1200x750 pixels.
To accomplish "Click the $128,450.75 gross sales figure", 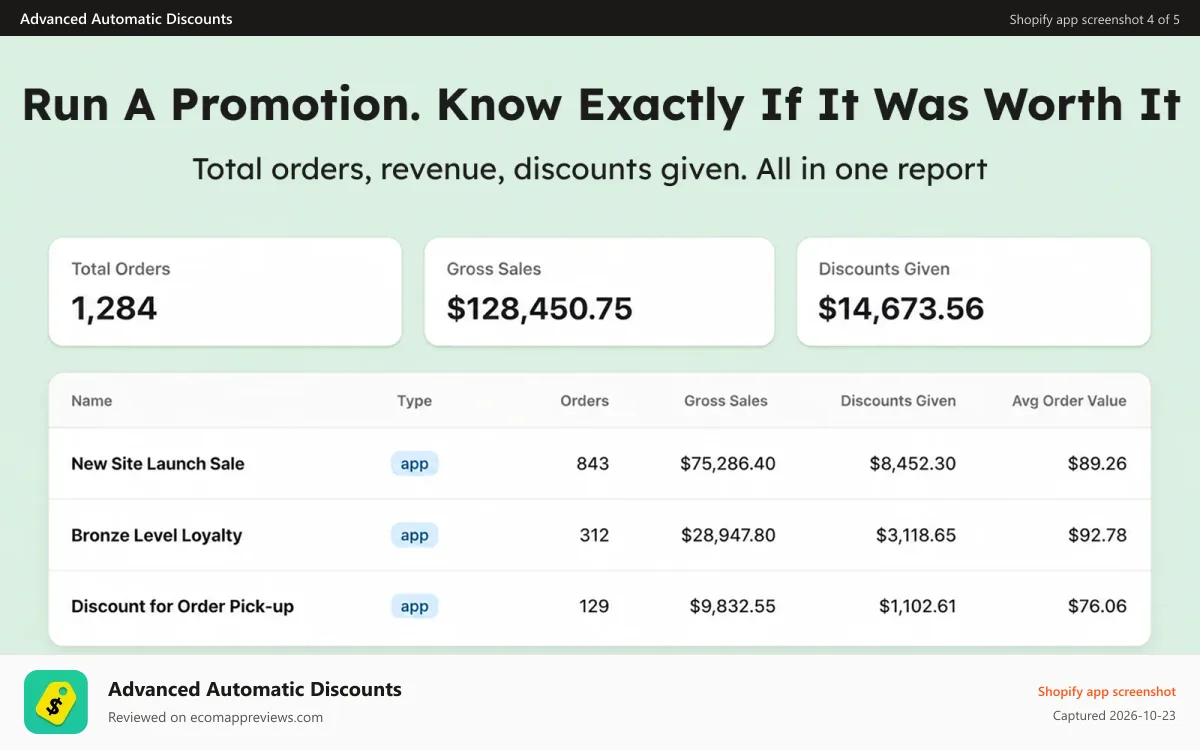I will (540, 308).
